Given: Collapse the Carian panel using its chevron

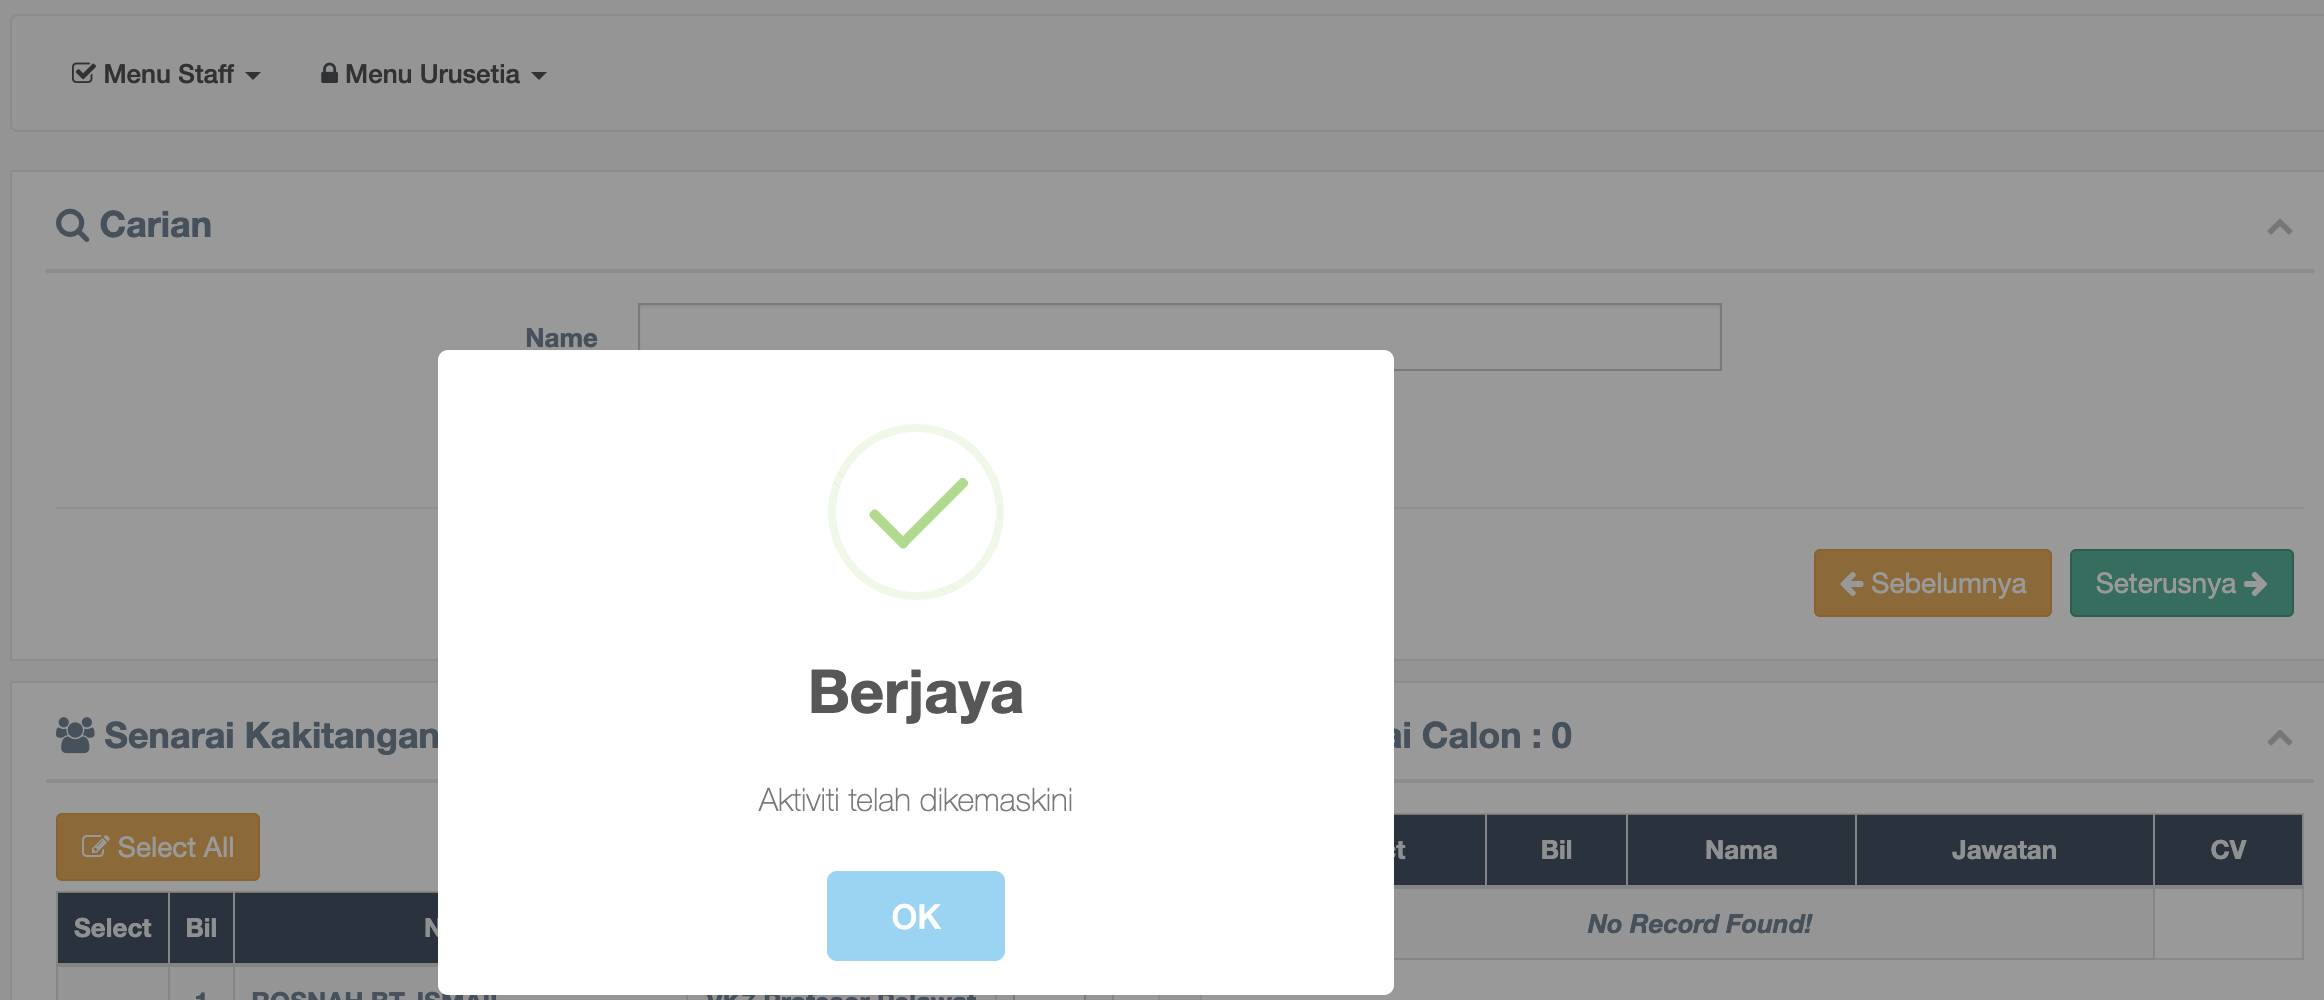Looking at the screenshot, I should (2279, 227).
